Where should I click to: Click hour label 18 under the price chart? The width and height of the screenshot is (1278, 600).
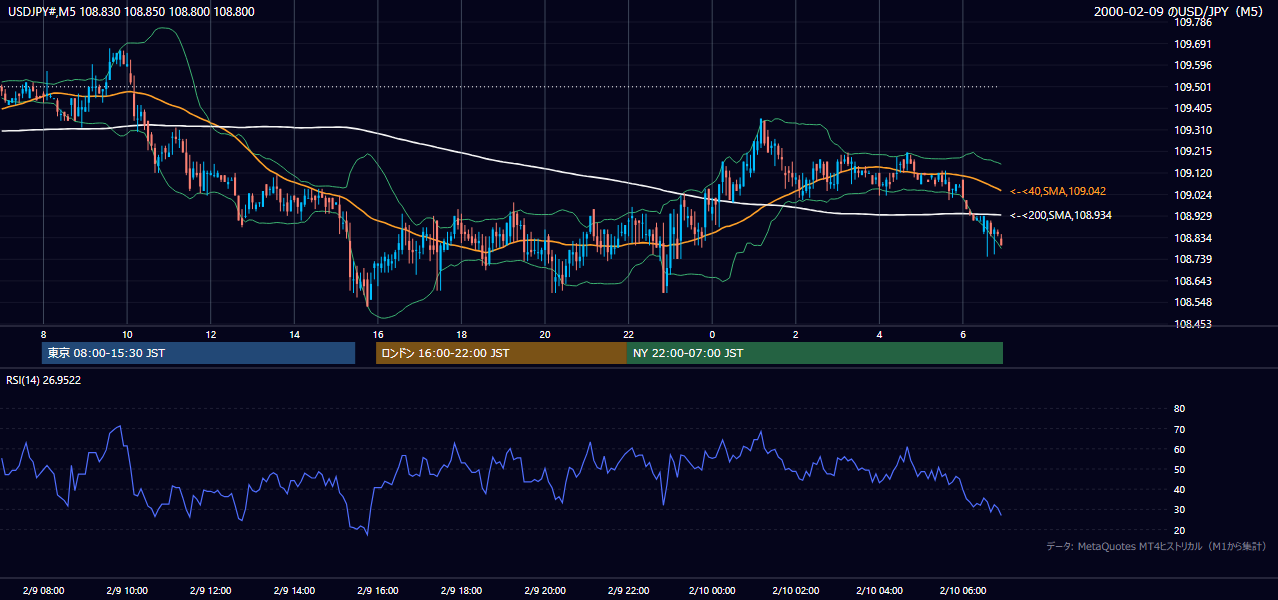click(x=461, y=334)
